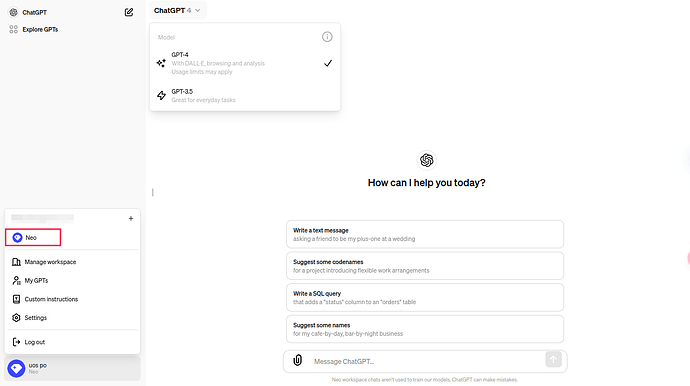Select GPT-4 model checkmark
690x386 pixels.
click(x=328, y=63)
